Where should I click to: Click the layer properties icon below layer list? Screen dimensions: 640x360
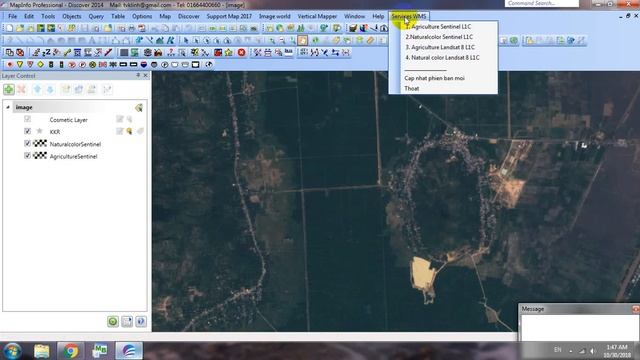click(x=127, y=322)
